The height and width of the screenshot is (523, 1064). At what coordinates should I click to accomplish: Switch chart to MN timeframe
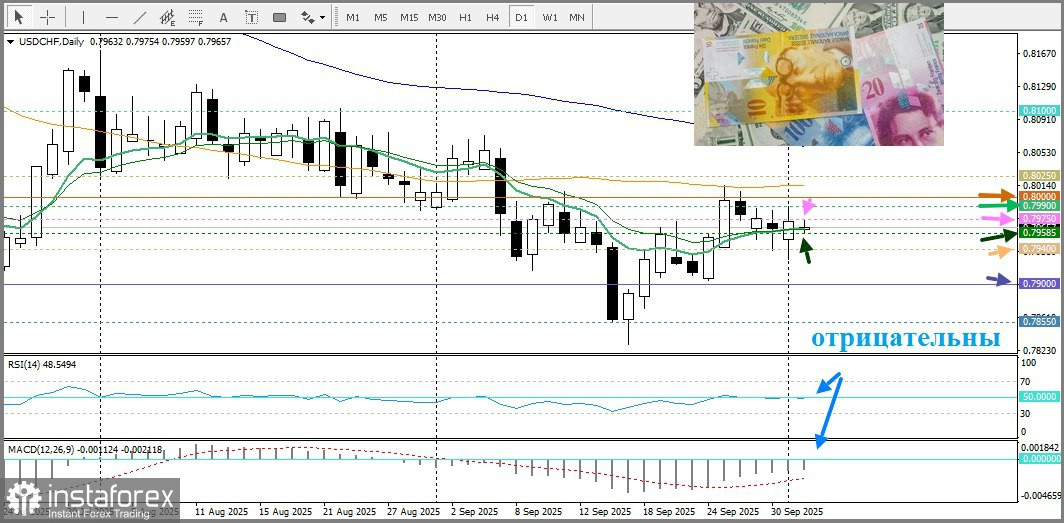577,18
